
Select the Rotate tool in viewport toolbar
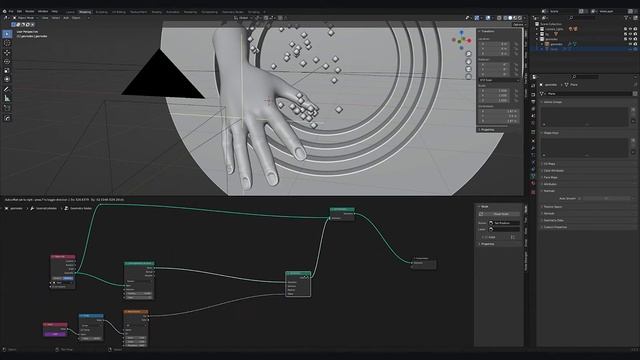click(7, 62)
